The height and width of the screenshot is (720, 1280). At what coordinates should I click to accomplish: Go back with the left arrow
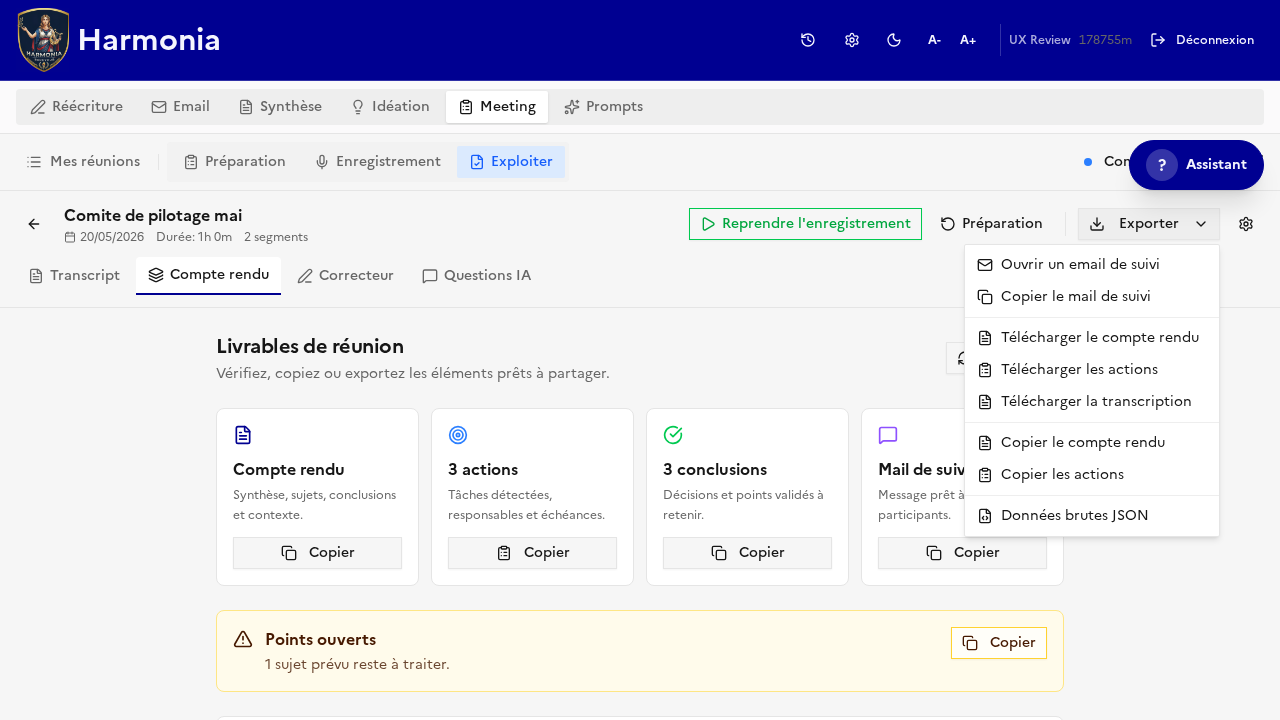click(34, 224)
